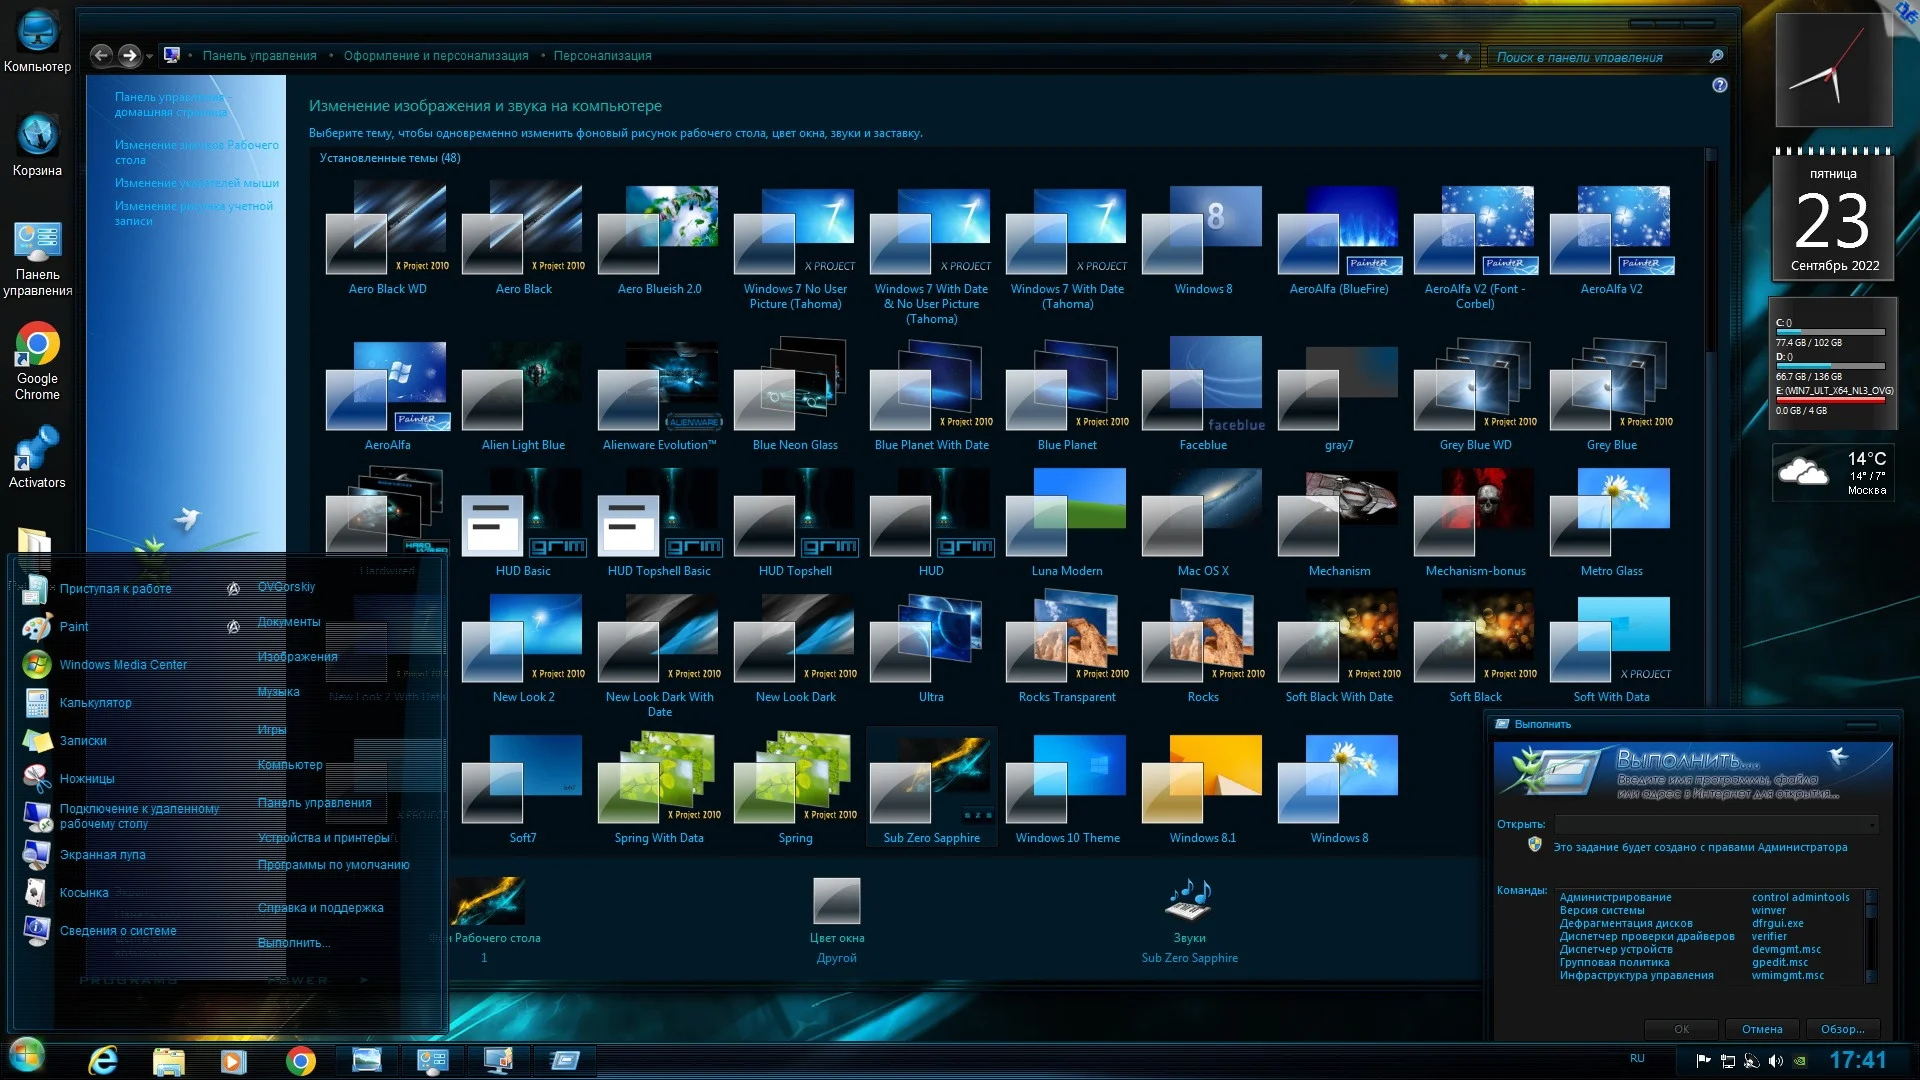Open Window Color (Цвет окна) swatch

click(x=836, y=900)
